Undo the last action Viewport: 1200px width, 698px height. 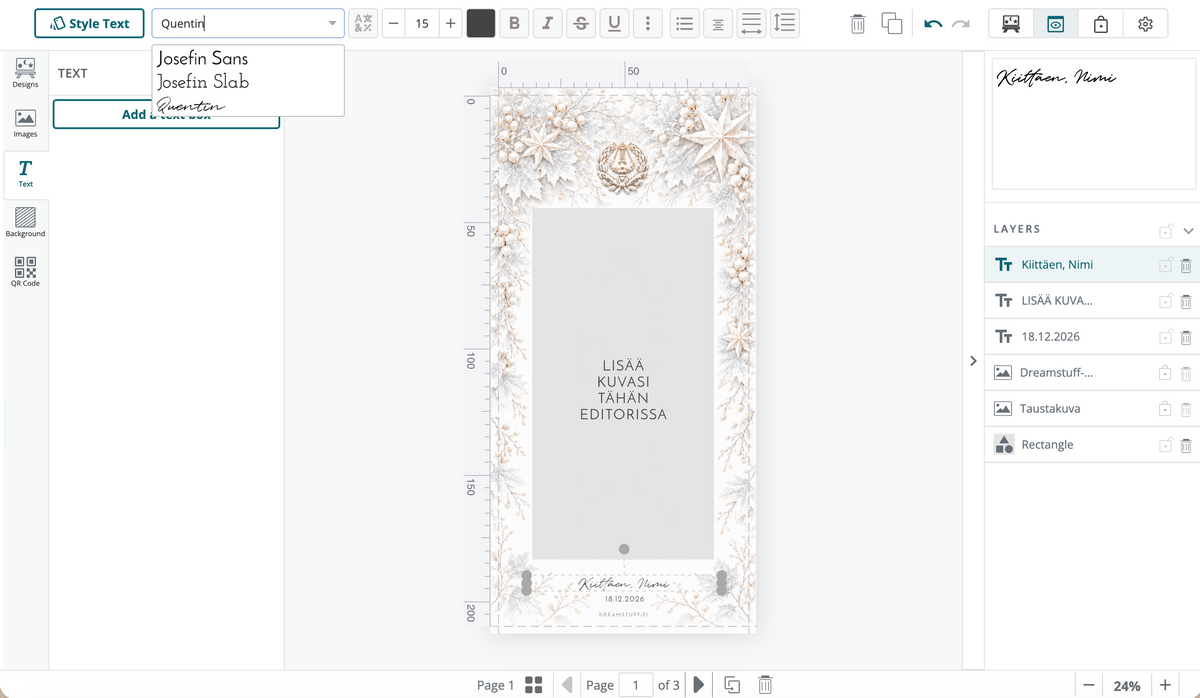pos(933,23)
